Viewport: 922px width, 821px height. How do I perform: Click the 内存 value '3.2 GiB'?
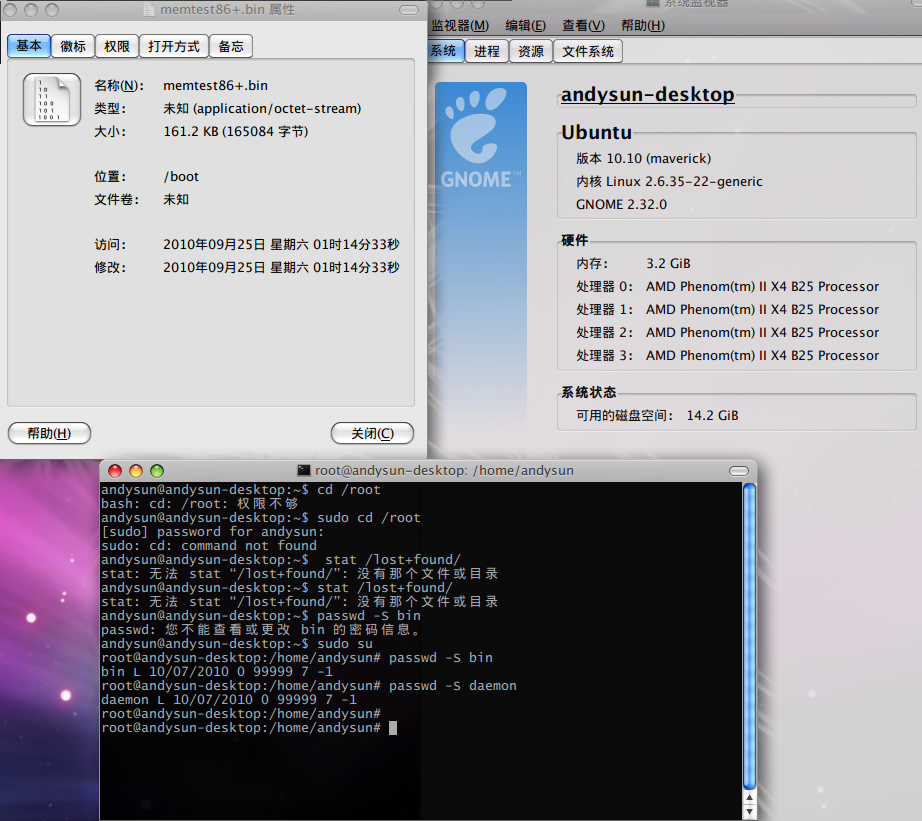click(x=668, y=263)
